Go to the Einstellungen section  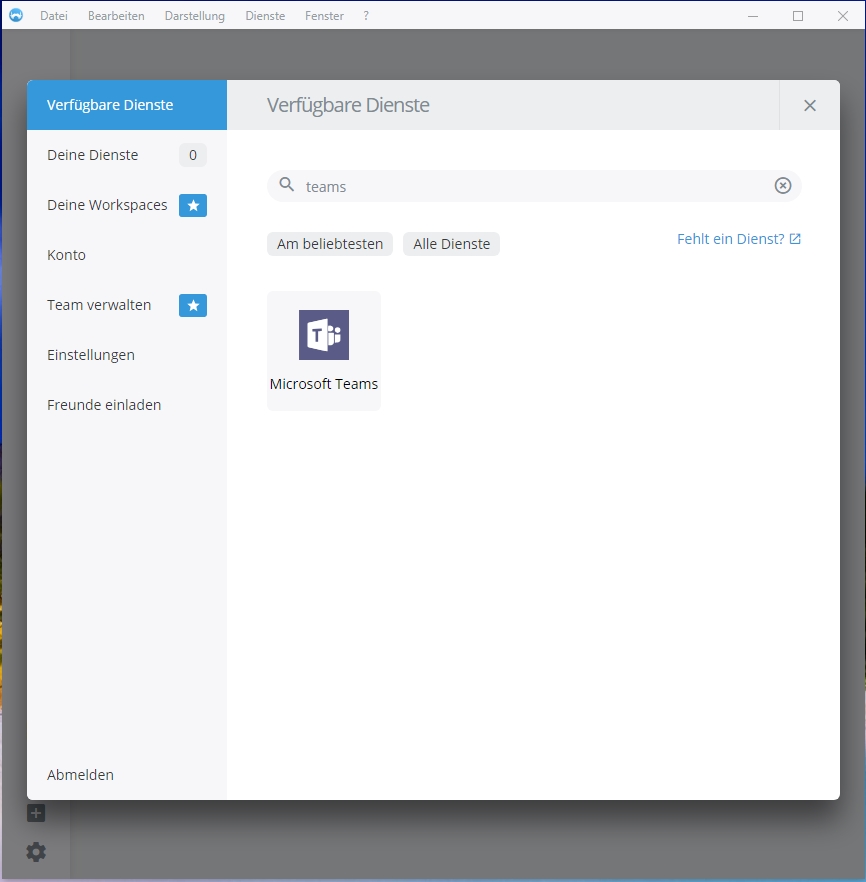point(91,355)
